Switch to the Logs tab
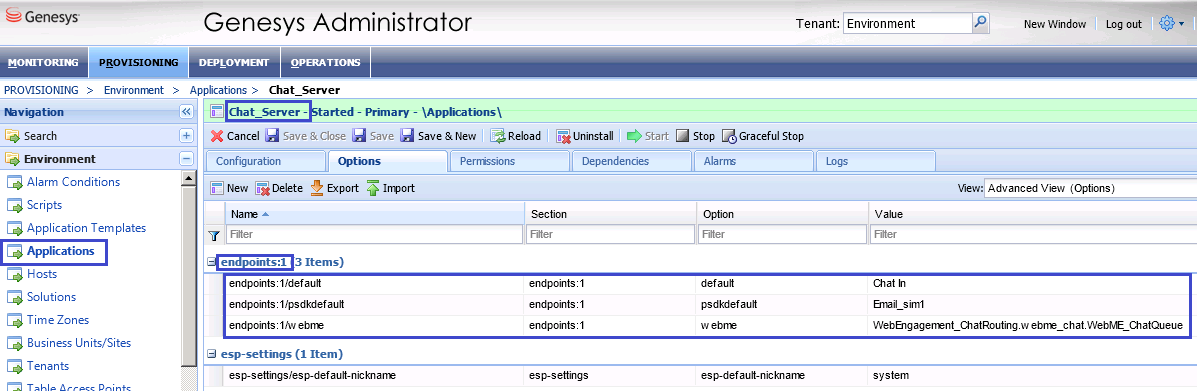Screen dimensions: 1197x391 pos(876,161)
